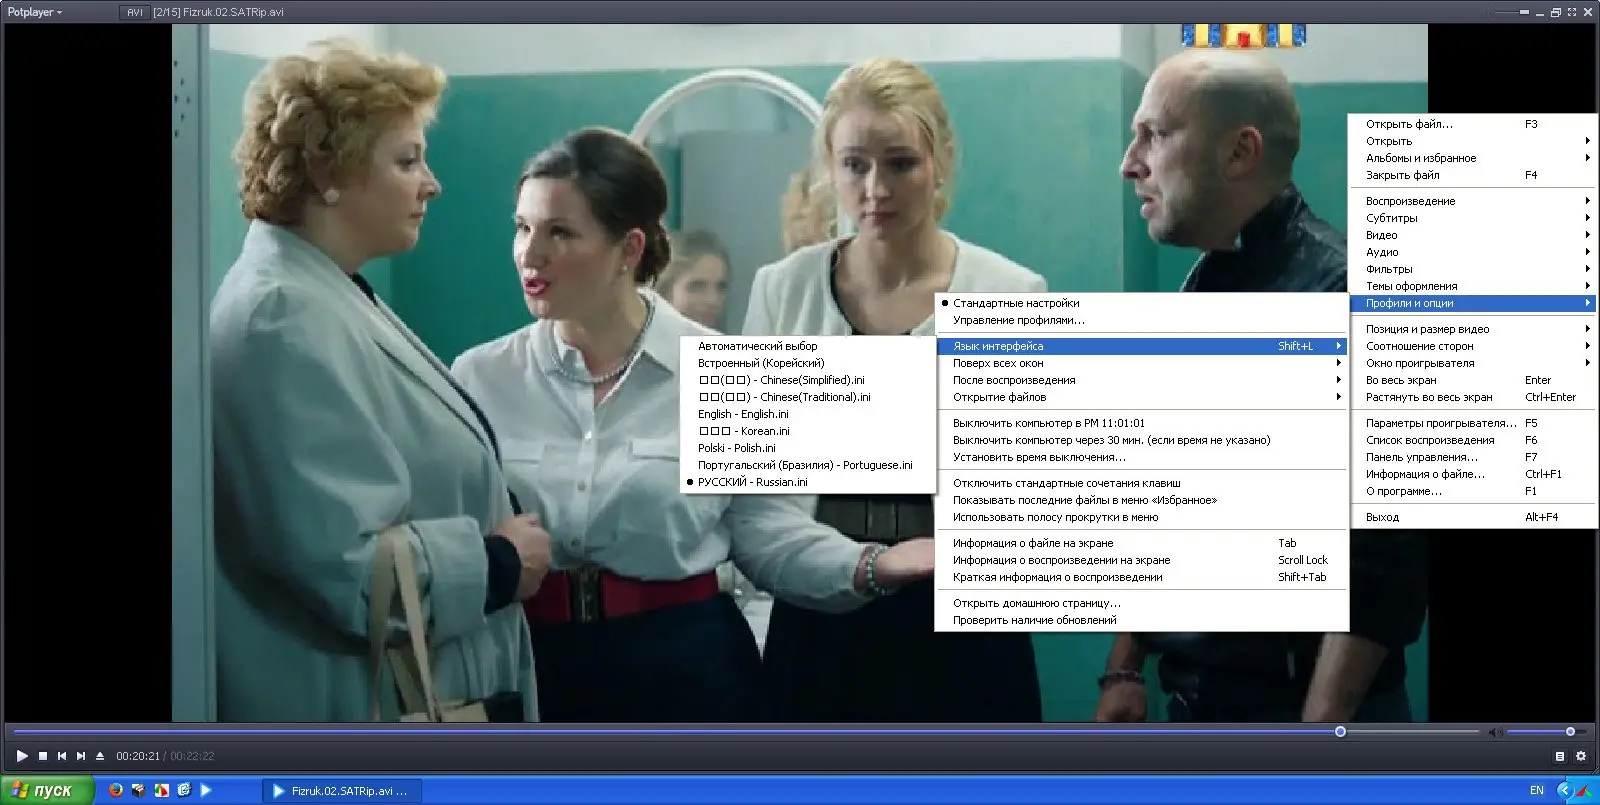Click the elapsed time 00:20:21 display
Screen dimensions: 1600x805
(x=138, y=756)
